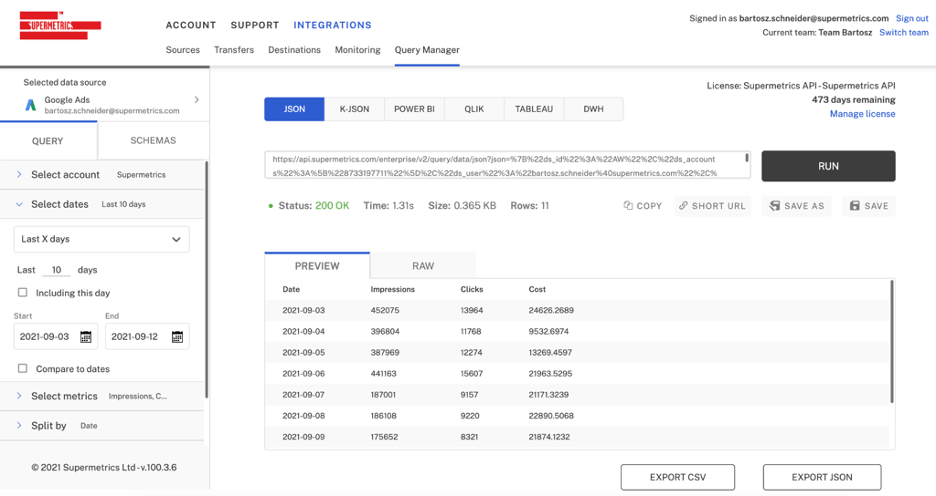Viewport: 936px width, 496px height.
Task: Click the Save As icon button
Action: [x=775, y=206]
